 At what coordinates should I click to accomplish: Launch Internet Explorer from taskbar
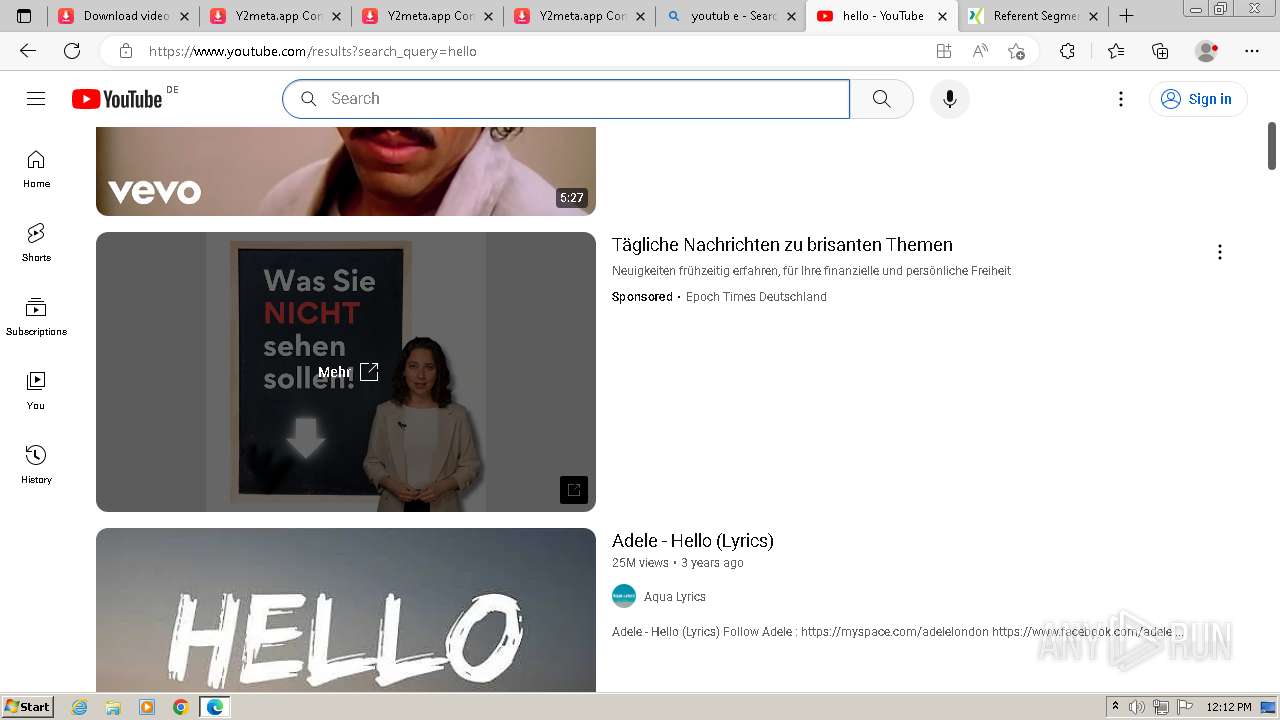pos(80,707)
